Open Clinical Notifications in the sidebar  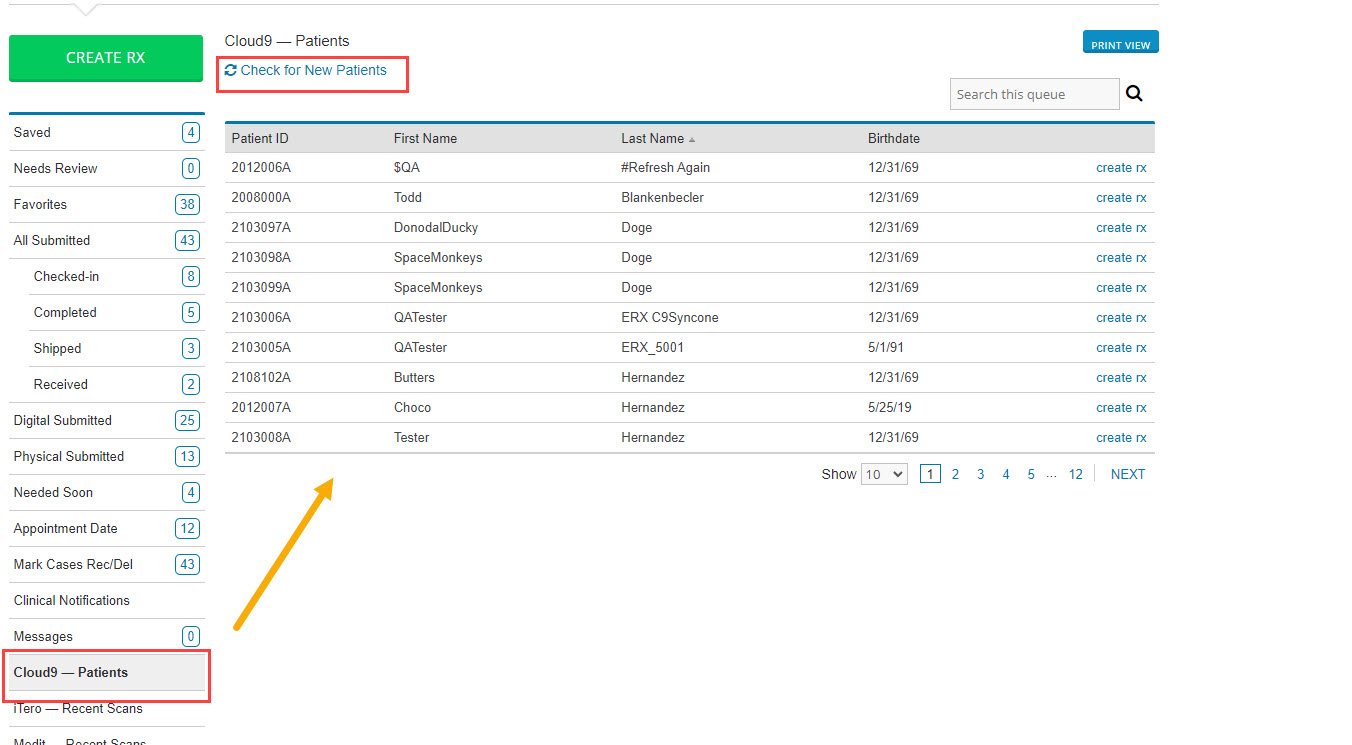[71, 600]
